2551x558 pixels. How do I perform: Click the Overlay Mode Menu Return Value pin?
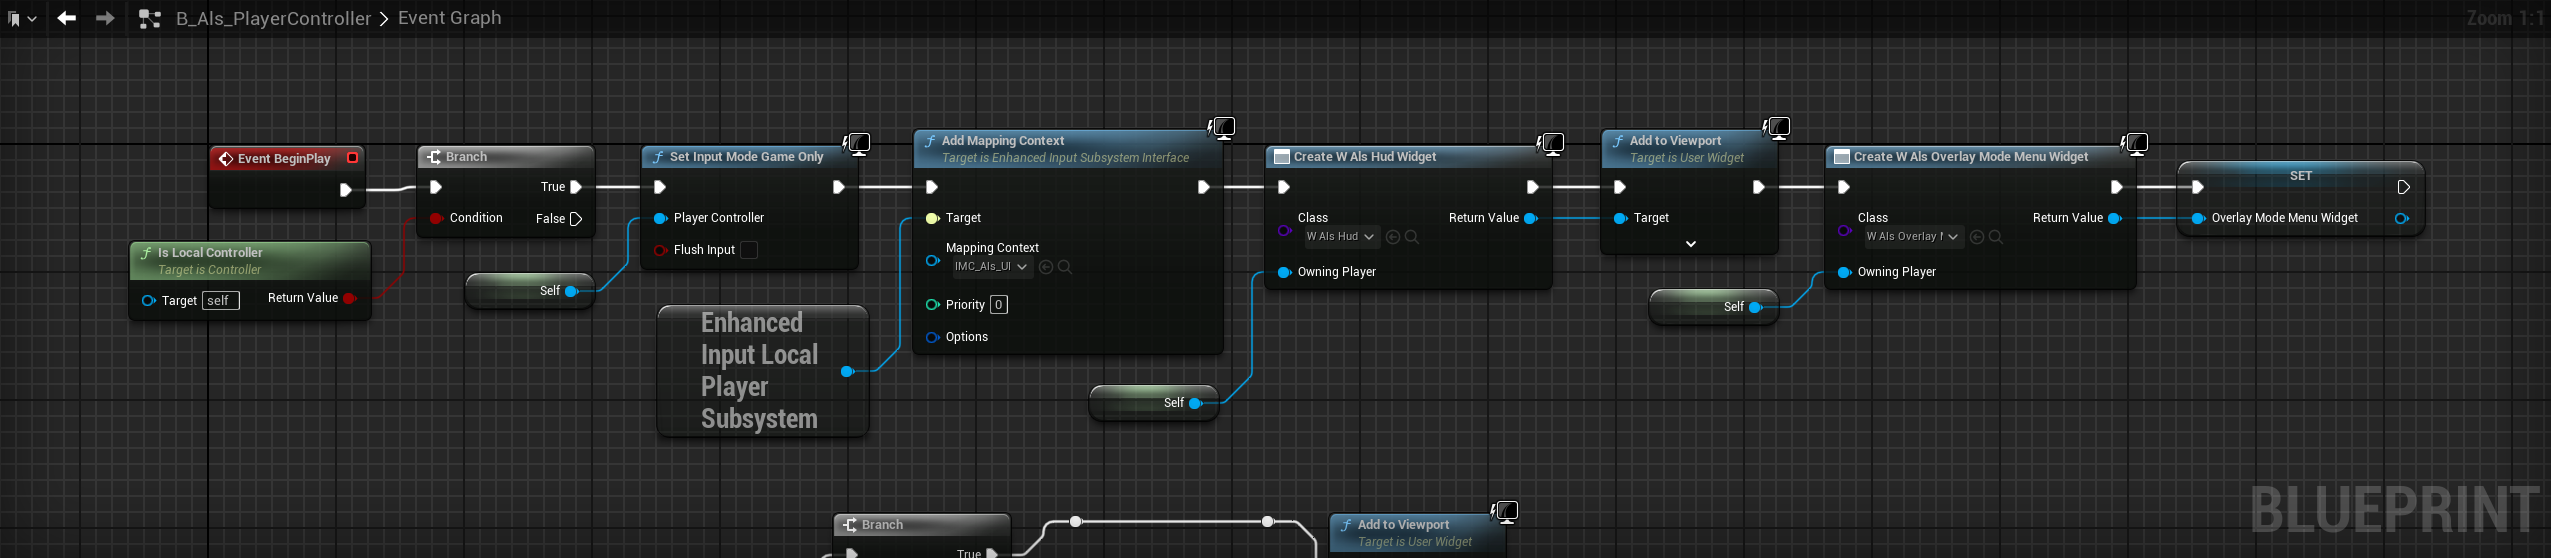[x=2114, y=218]
